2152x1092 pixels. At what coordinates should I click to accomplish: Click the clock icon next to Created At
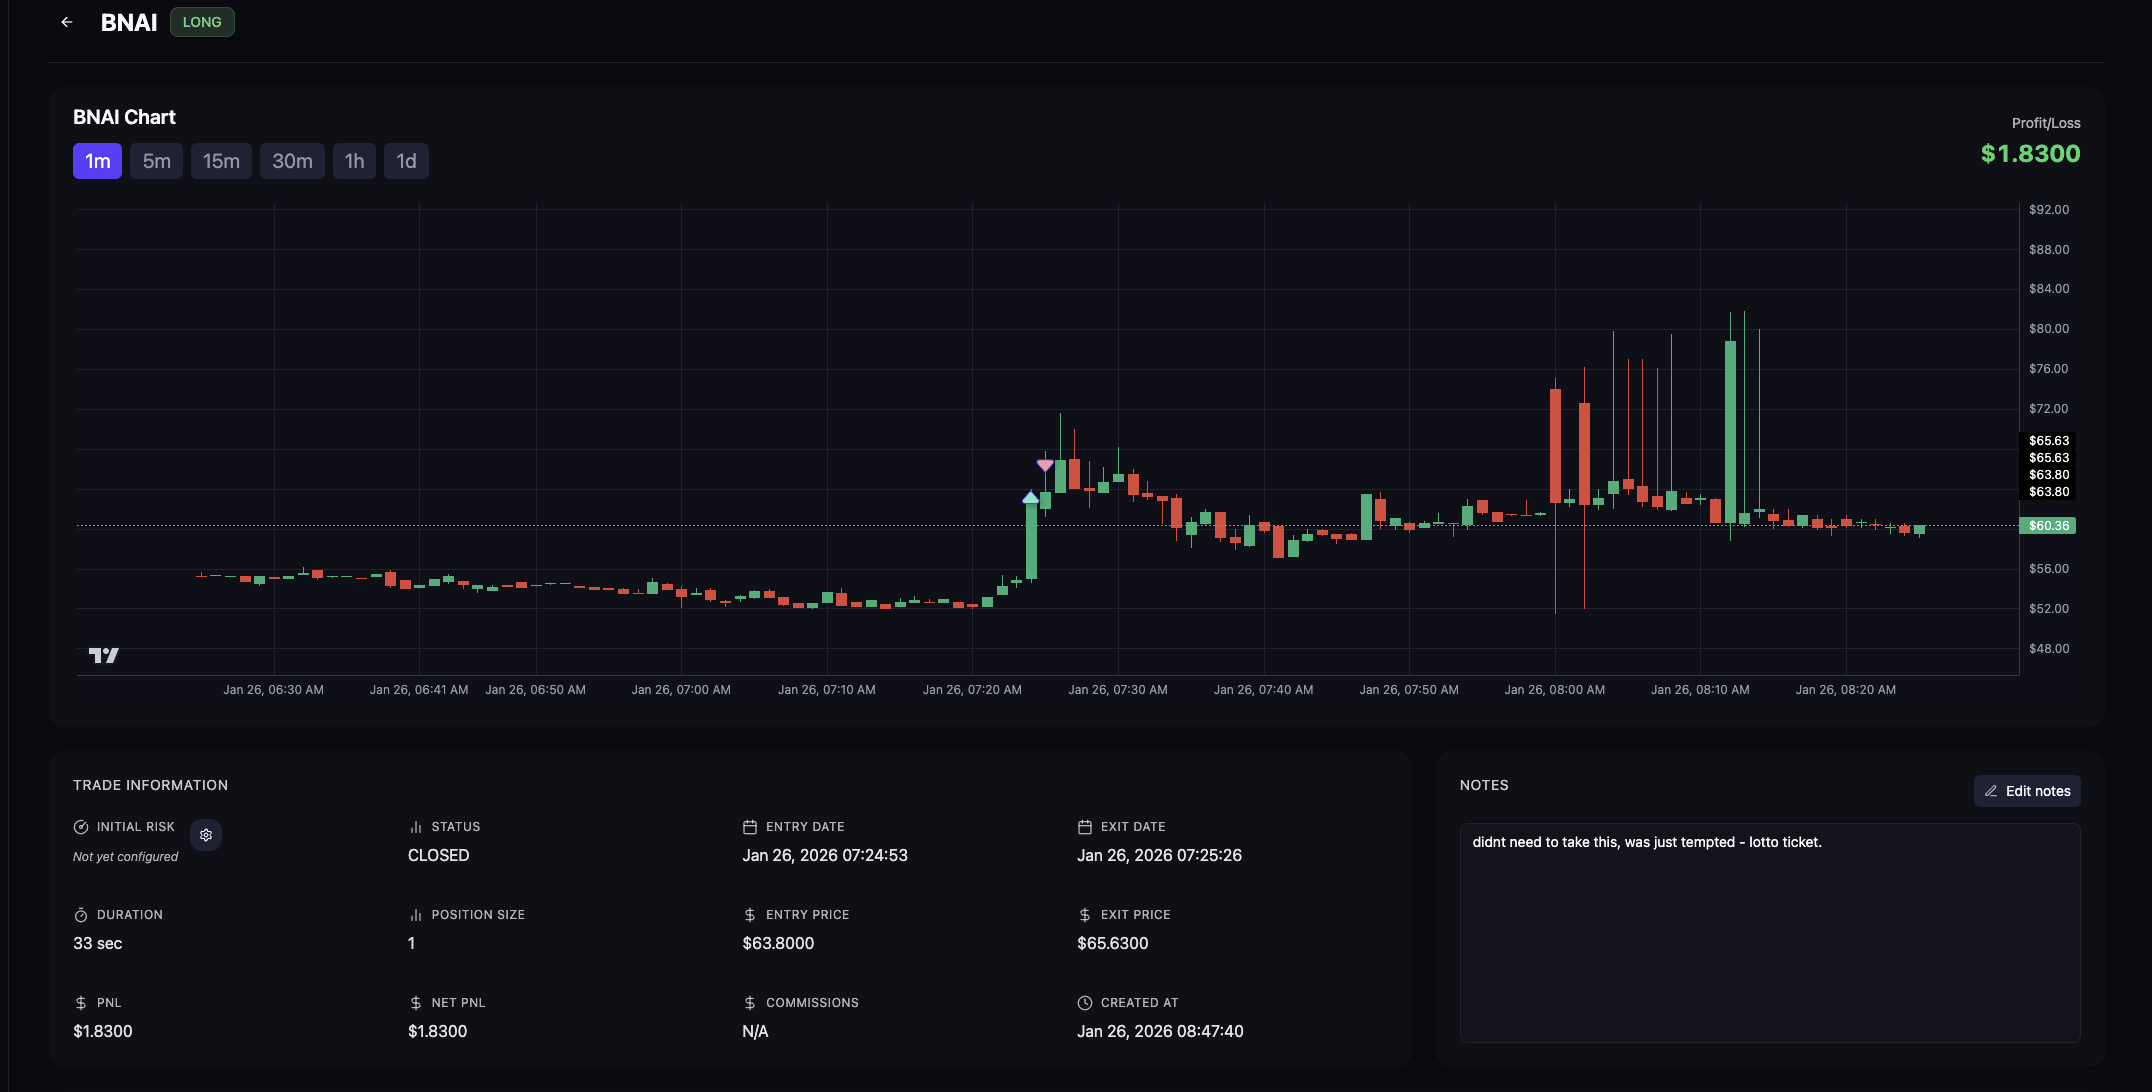[1085, 1003]
